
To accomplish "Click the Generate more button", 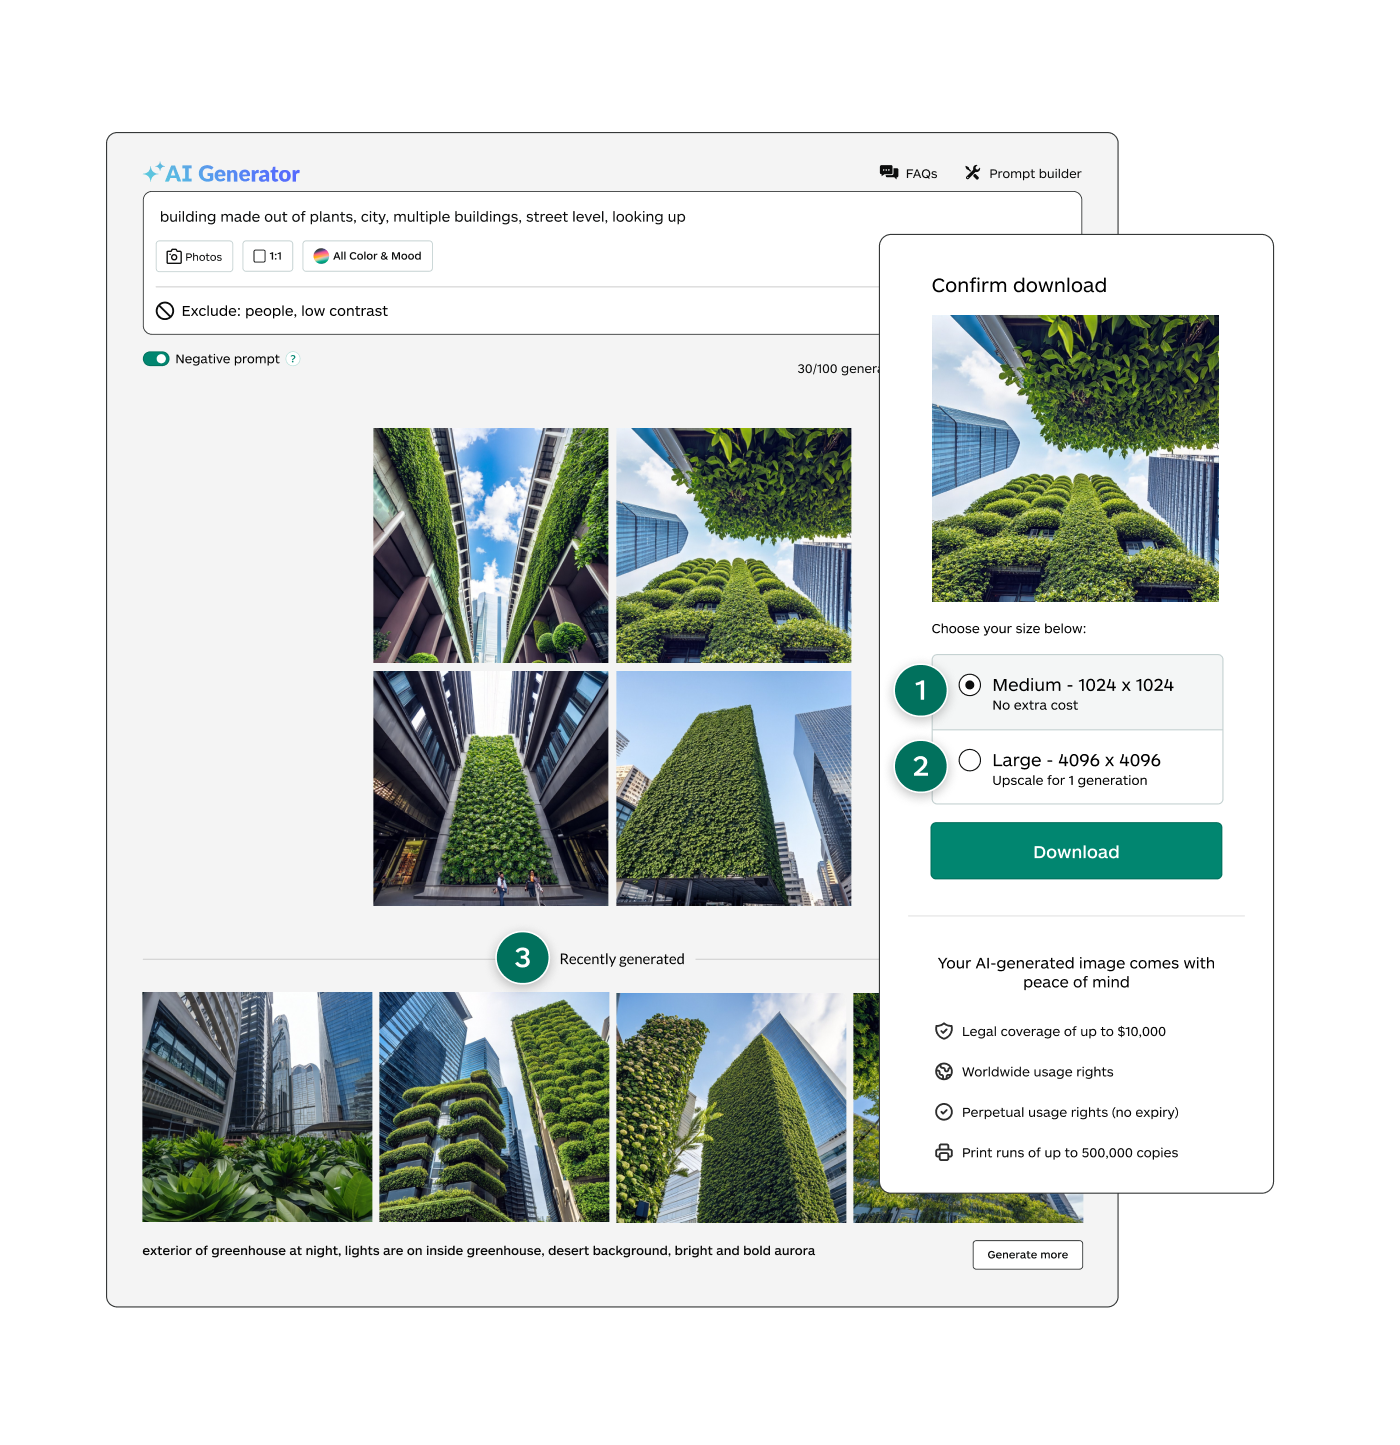I will tap(1027, 1254).
